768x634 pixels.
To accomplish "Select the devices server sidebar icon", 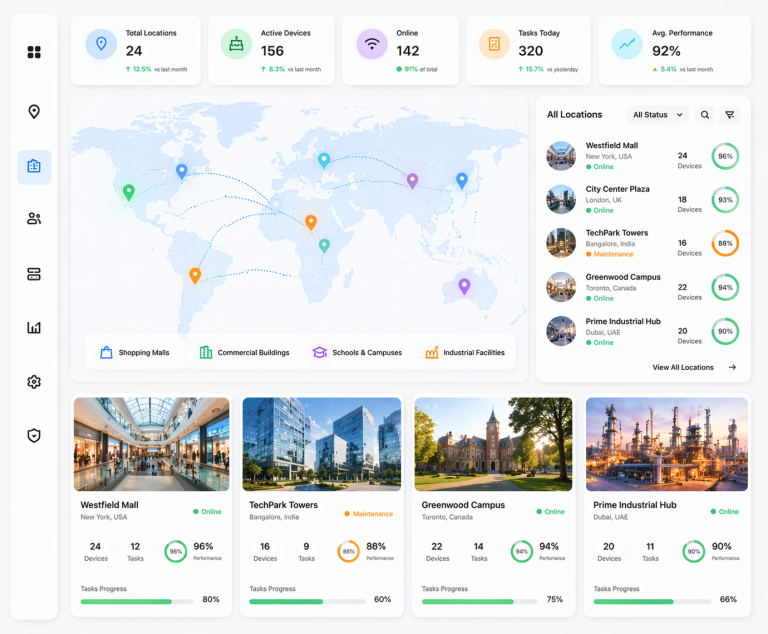I will (x=34, y=274).
